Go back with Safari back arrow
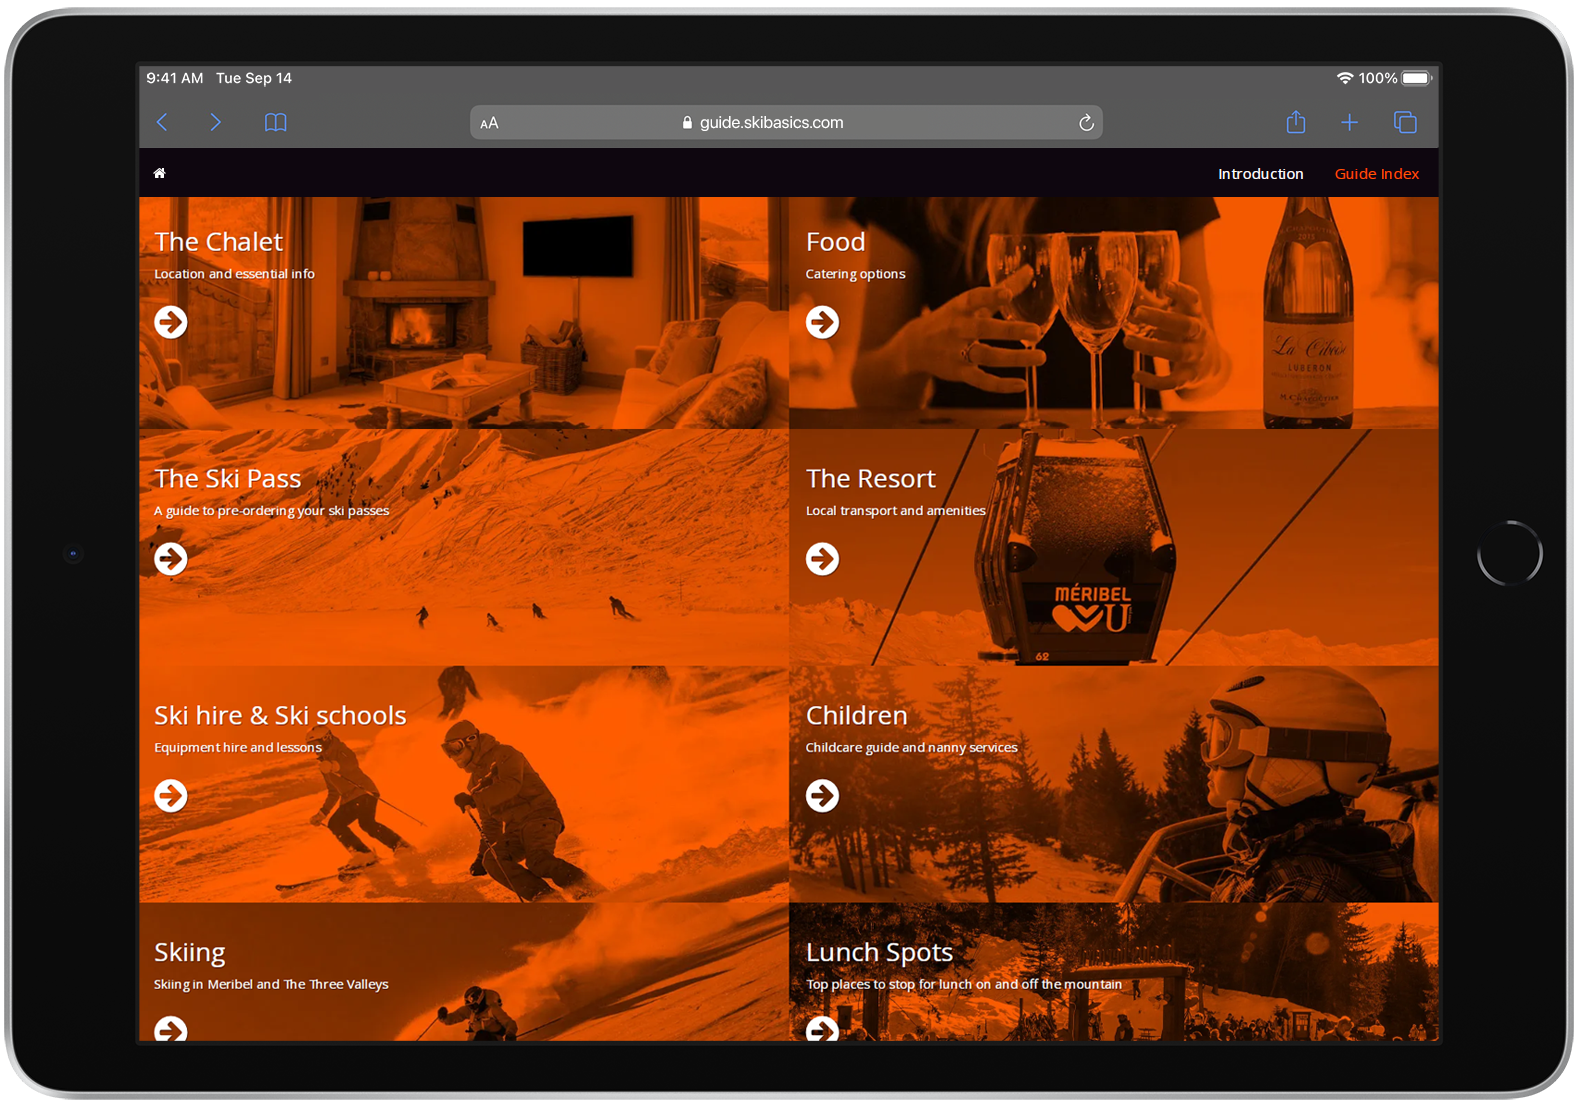The height and width of the screenshot is (1107, 1578). [162, 122]
